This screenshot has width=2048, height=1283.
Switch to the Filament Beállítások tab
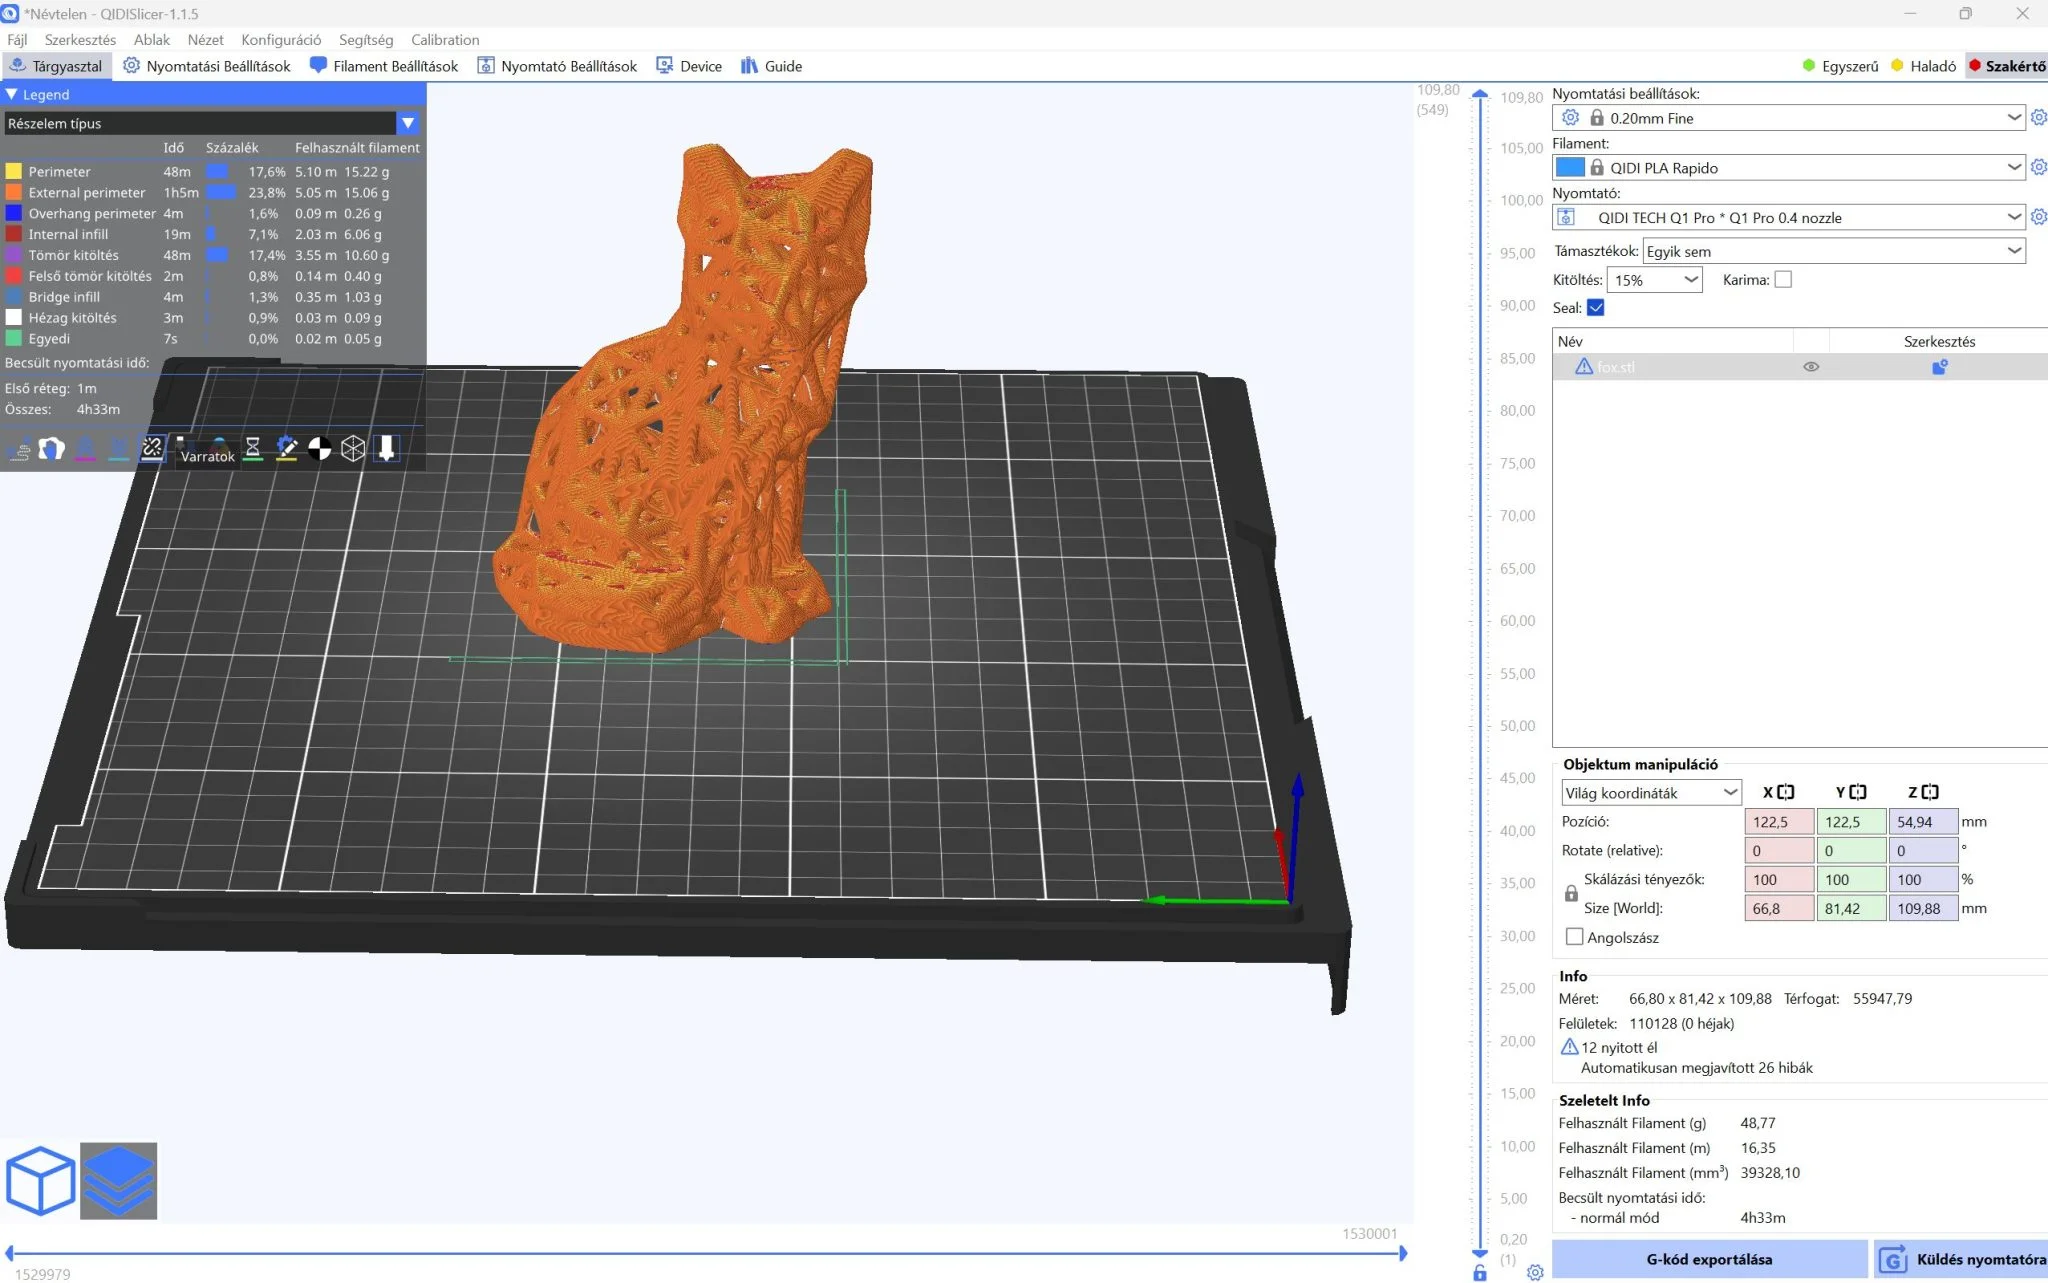384,66
